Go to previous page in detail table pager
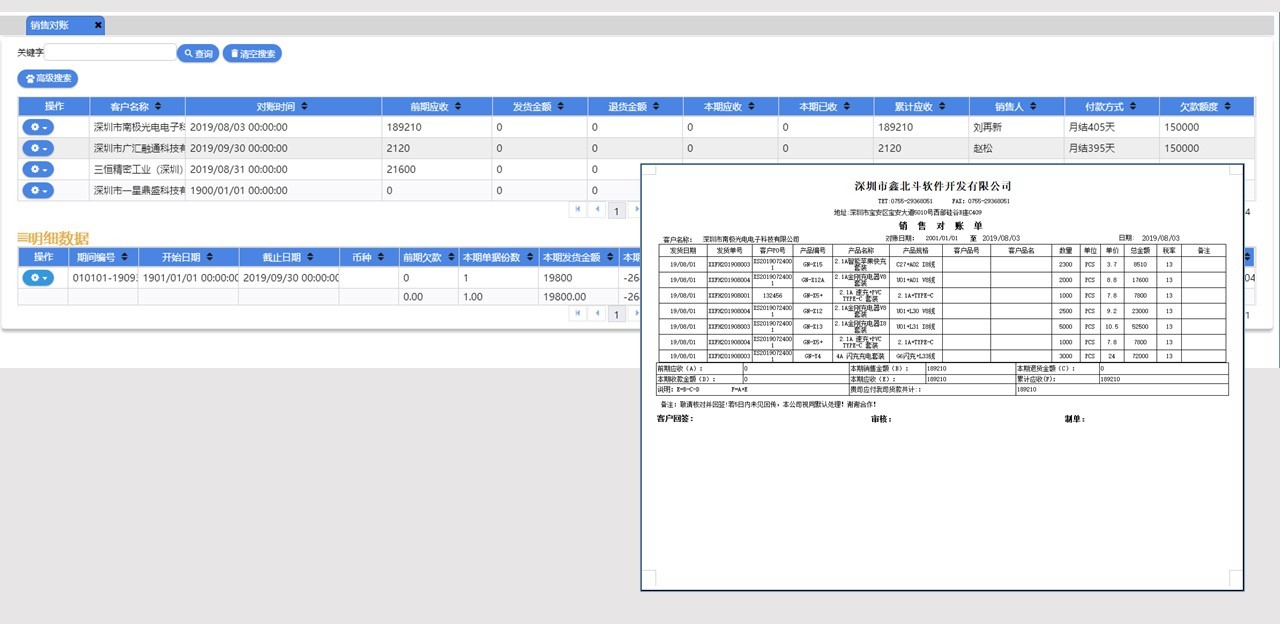This screenshot has width=1280, height=624. click(x=598, y=314)
